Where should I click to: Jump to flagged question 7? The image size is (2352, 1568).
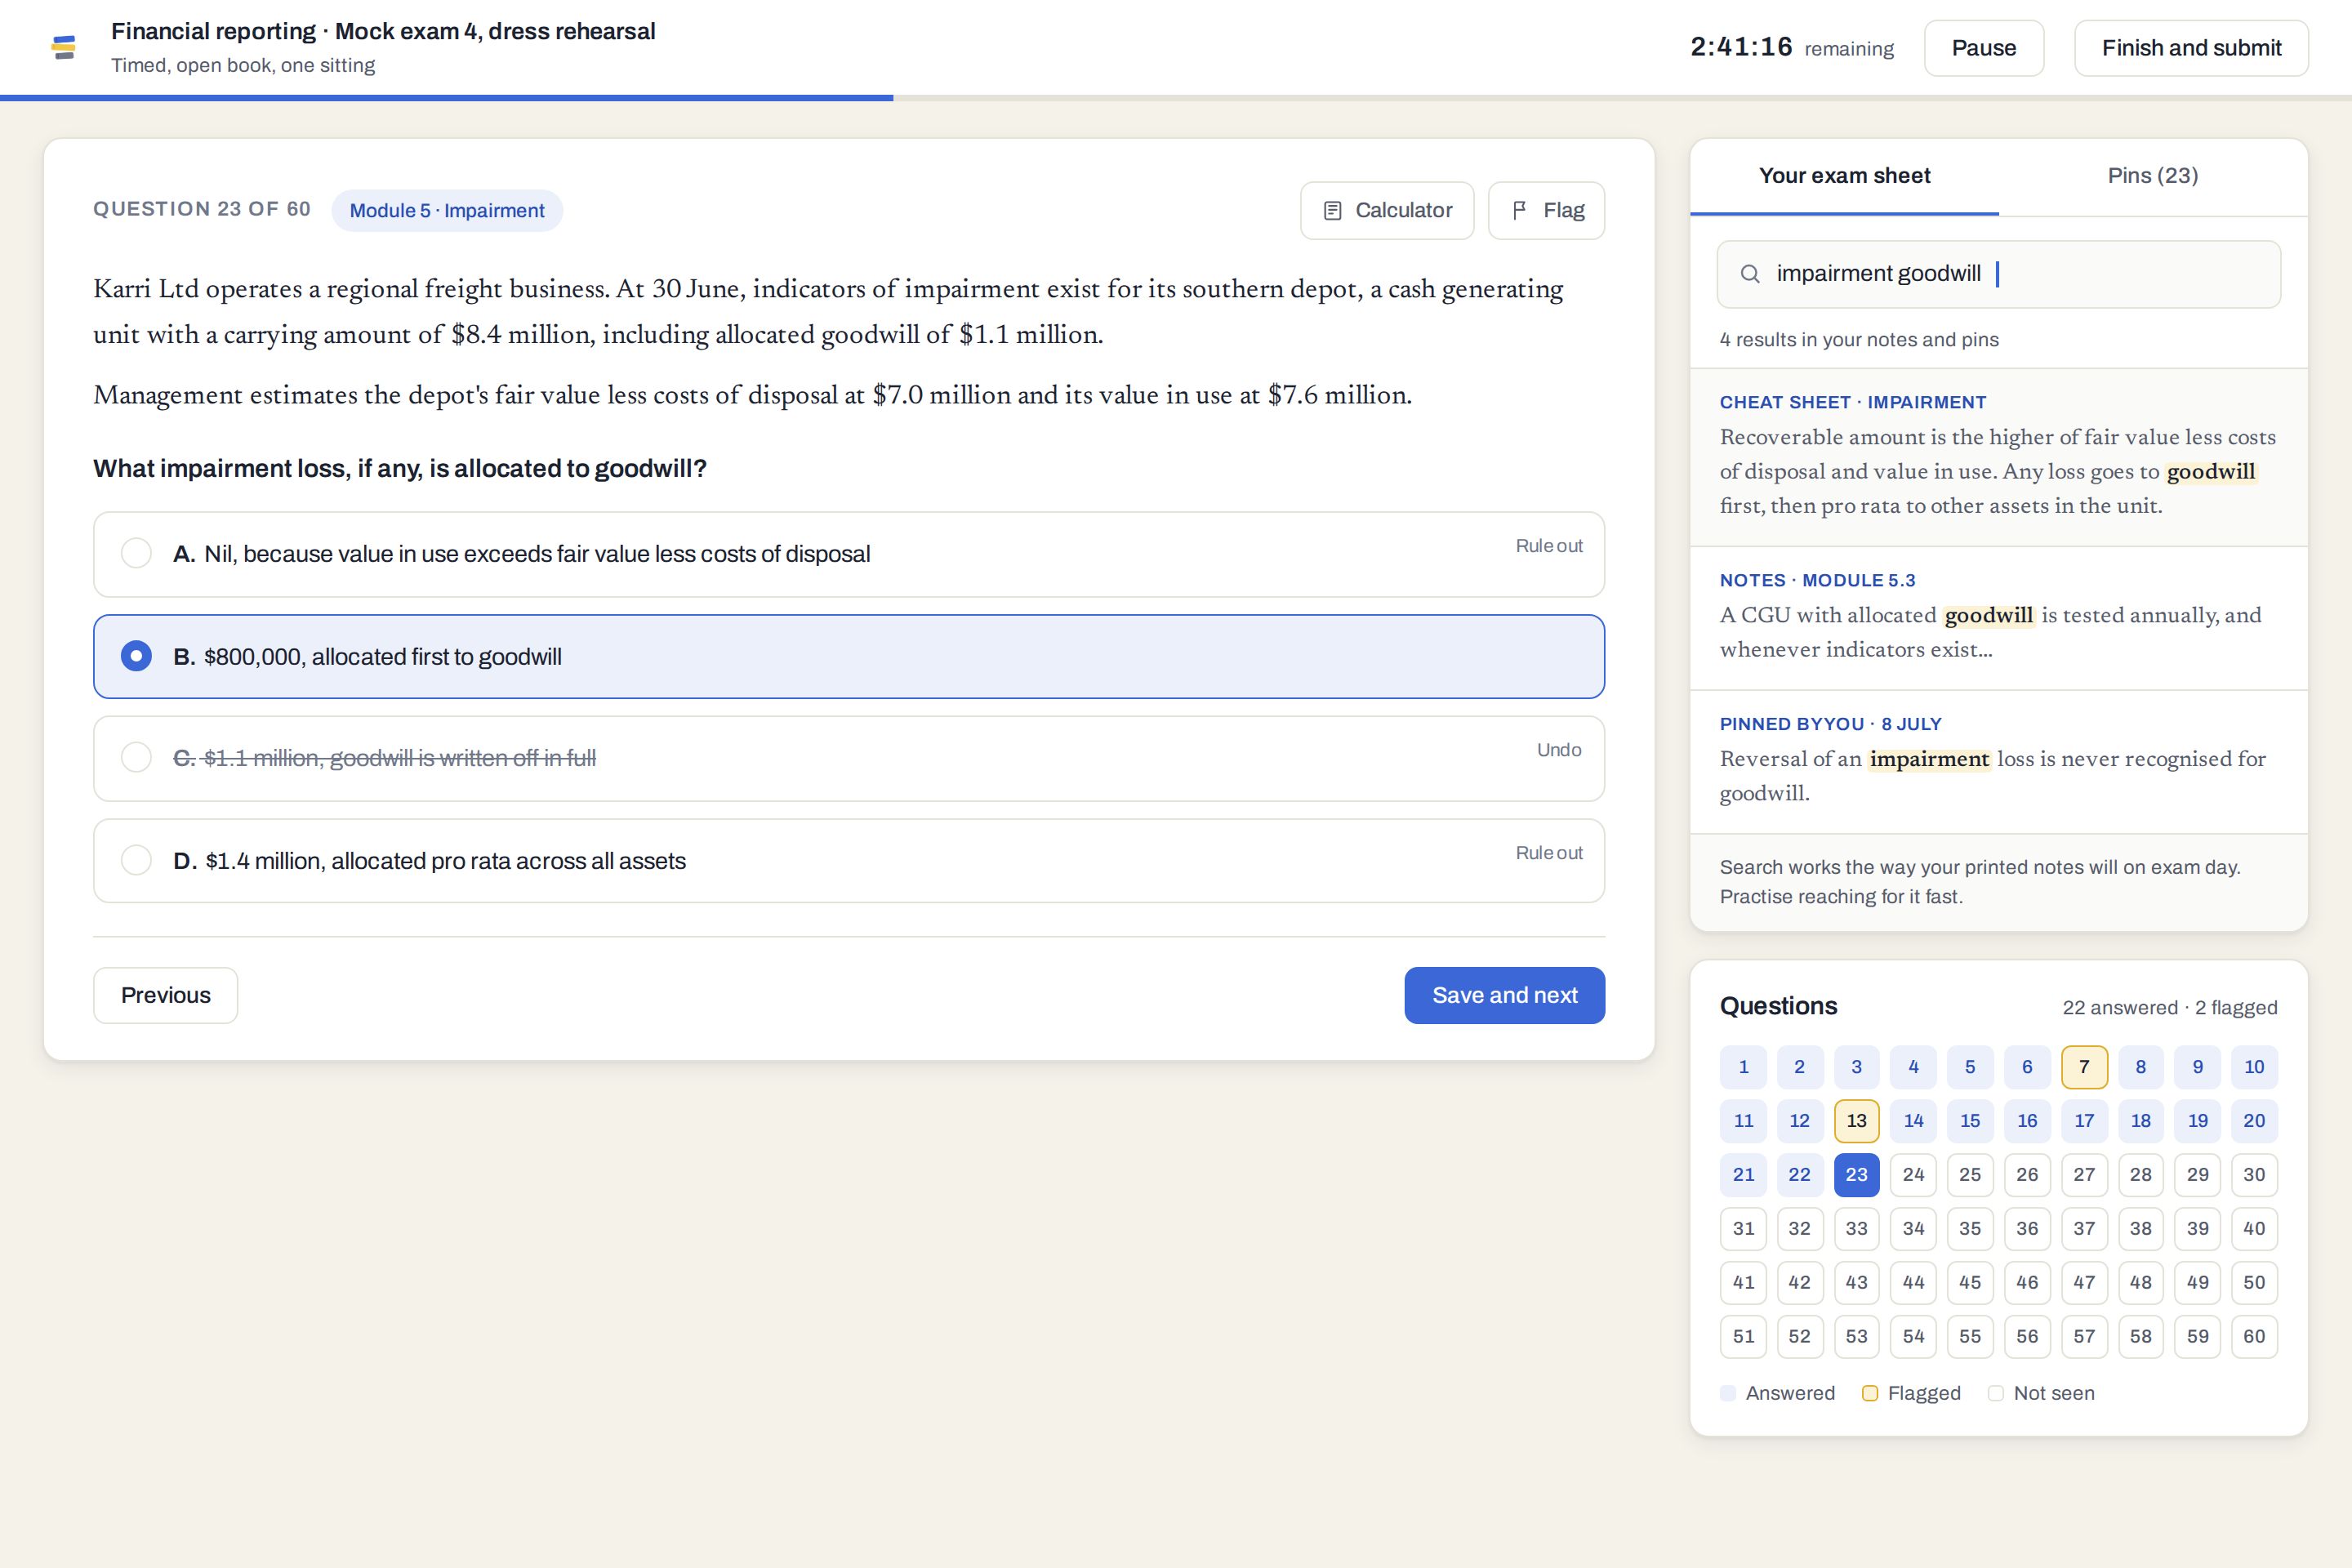(2084, 1067)
